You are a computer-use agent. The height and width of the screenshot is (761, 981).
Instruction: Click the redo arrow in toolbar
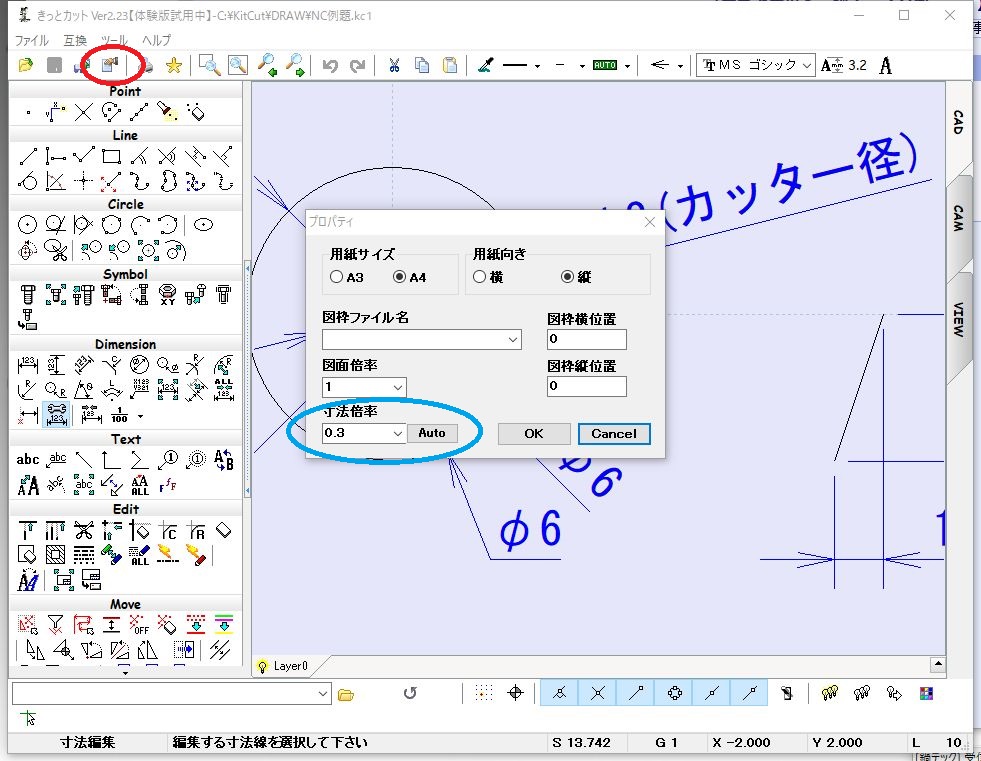pos(357,65)
